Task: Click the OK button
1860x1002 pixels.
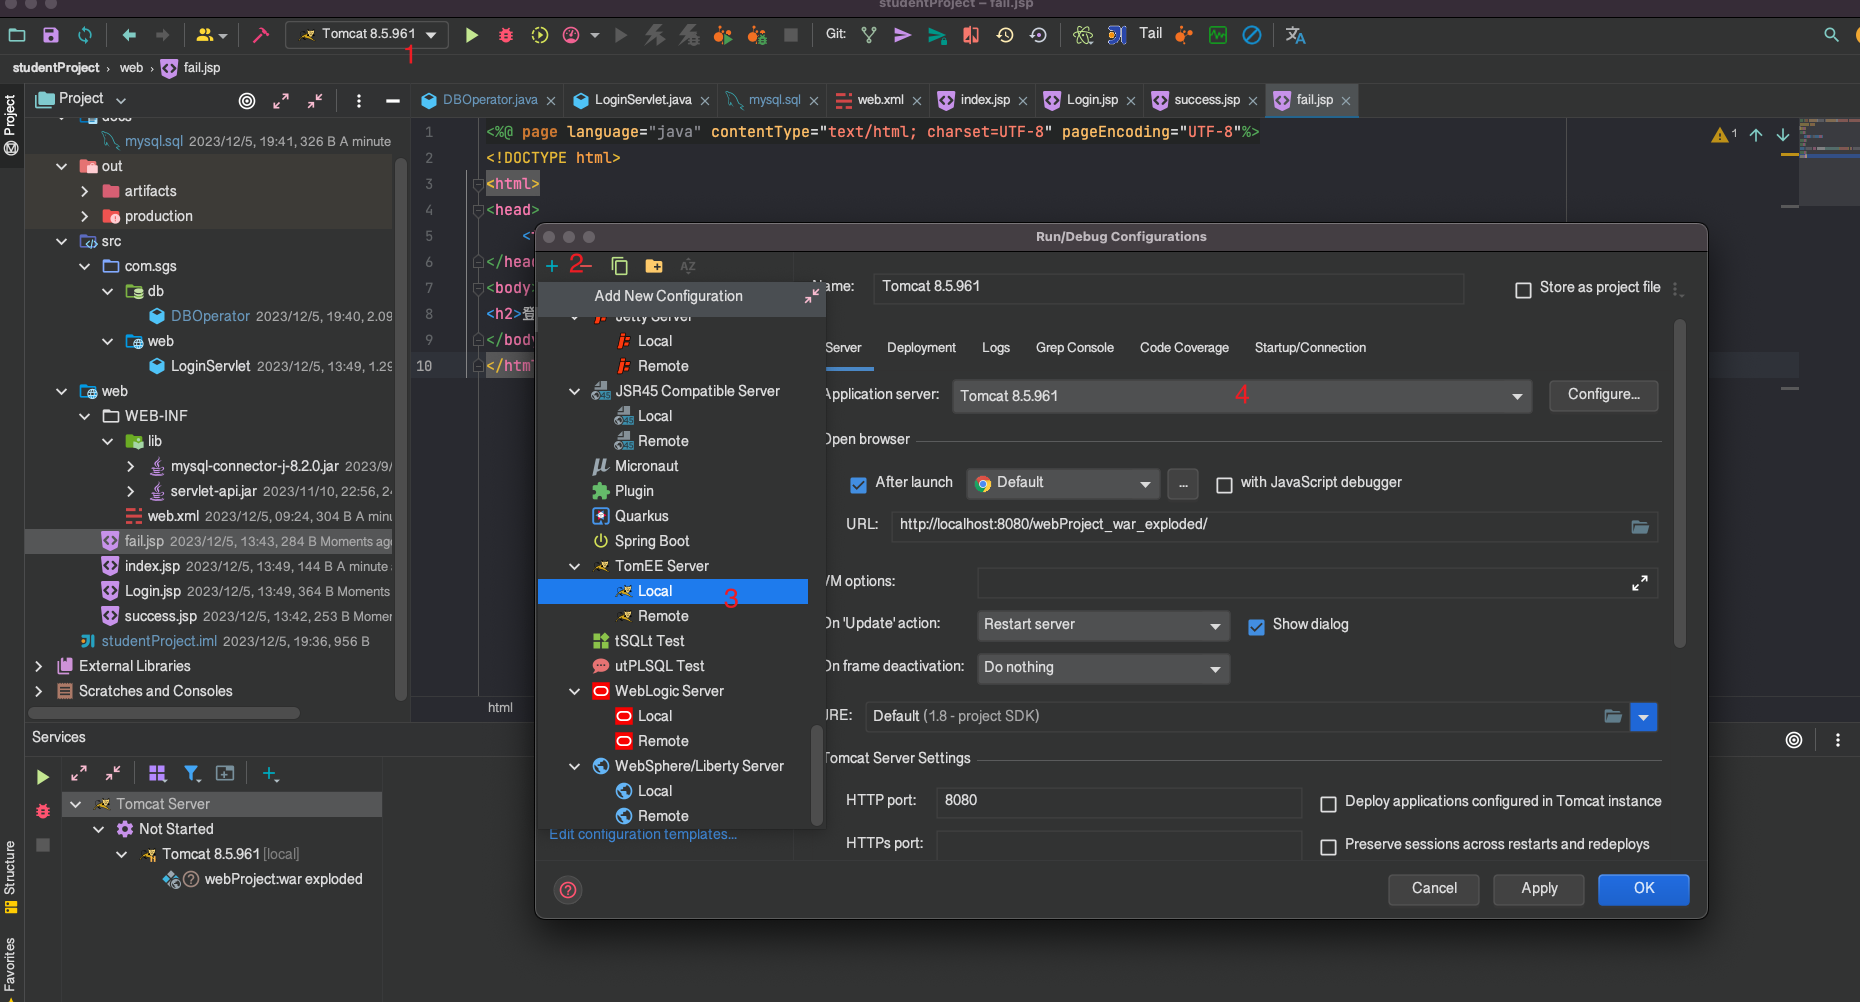Action: click(1644, 889)
